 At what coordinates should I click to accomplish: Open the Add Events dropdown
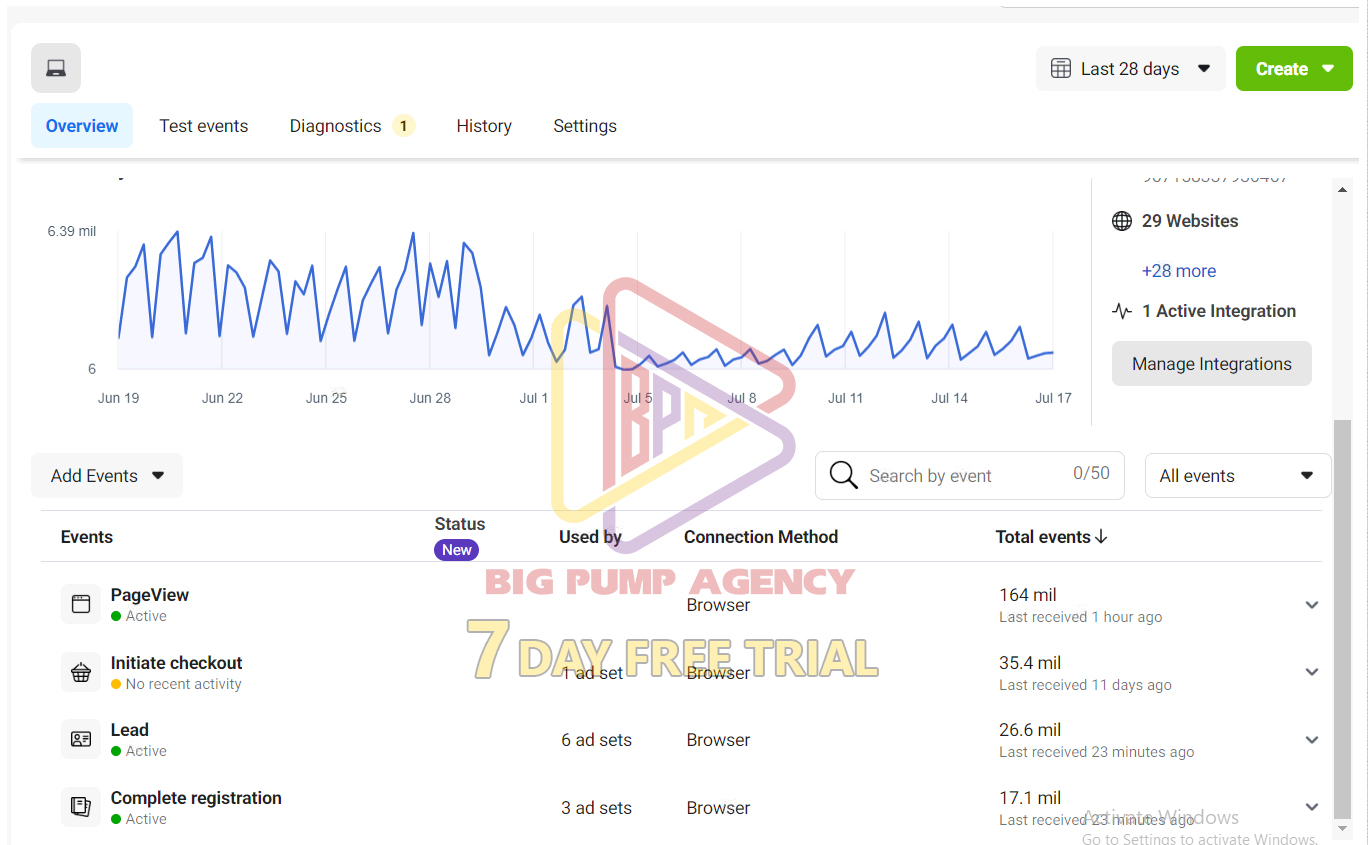point(107,476)
